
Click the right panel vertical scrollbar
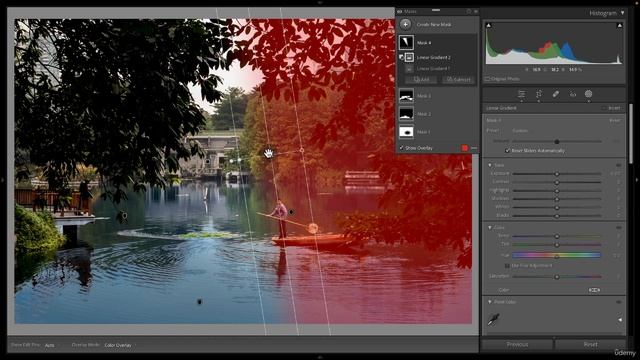(631, 133)
